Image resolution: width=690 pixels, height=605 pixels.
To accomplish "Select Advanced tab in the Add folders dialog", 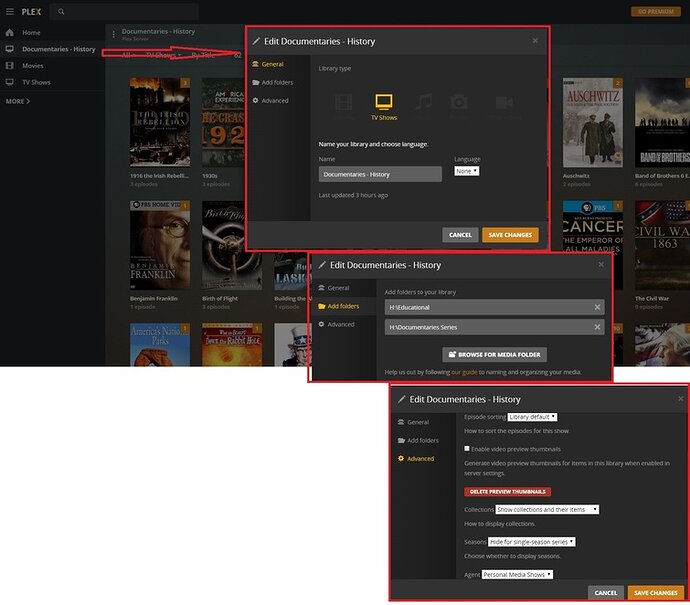I will [x=337, y=324].
